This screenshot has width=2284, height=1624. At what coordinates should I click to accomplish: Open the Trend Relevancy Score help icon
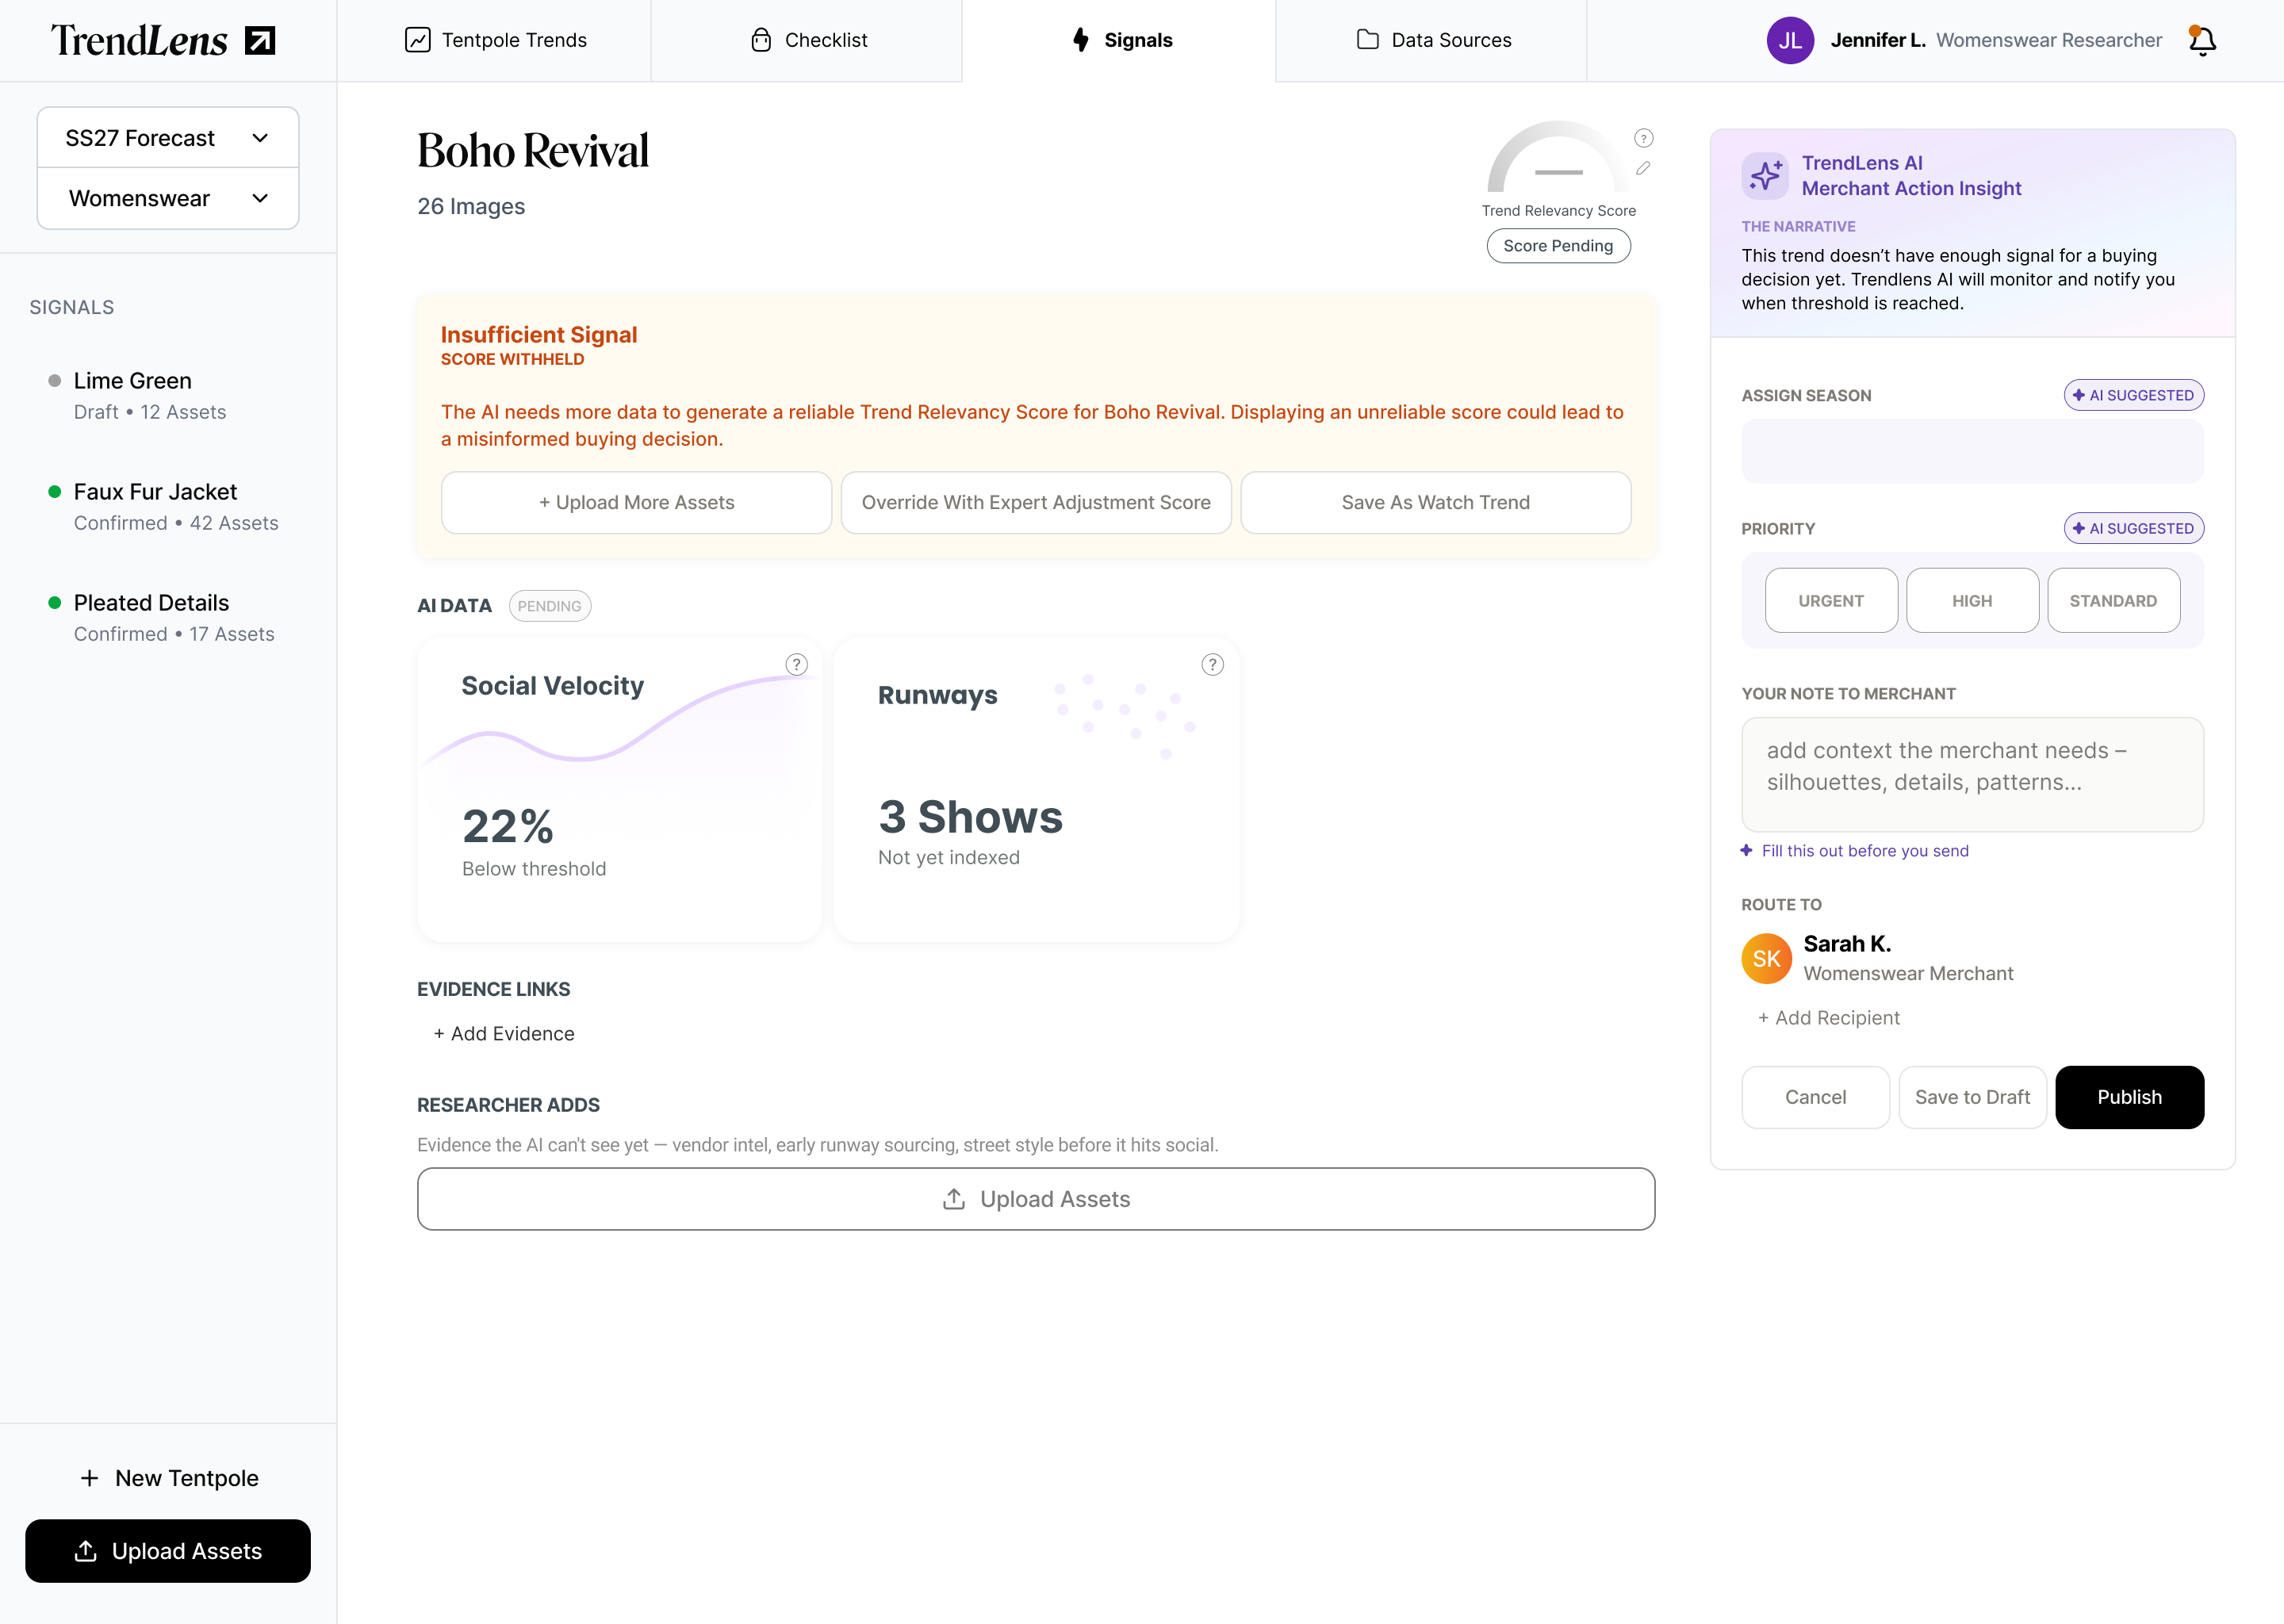click(1643, 138)
